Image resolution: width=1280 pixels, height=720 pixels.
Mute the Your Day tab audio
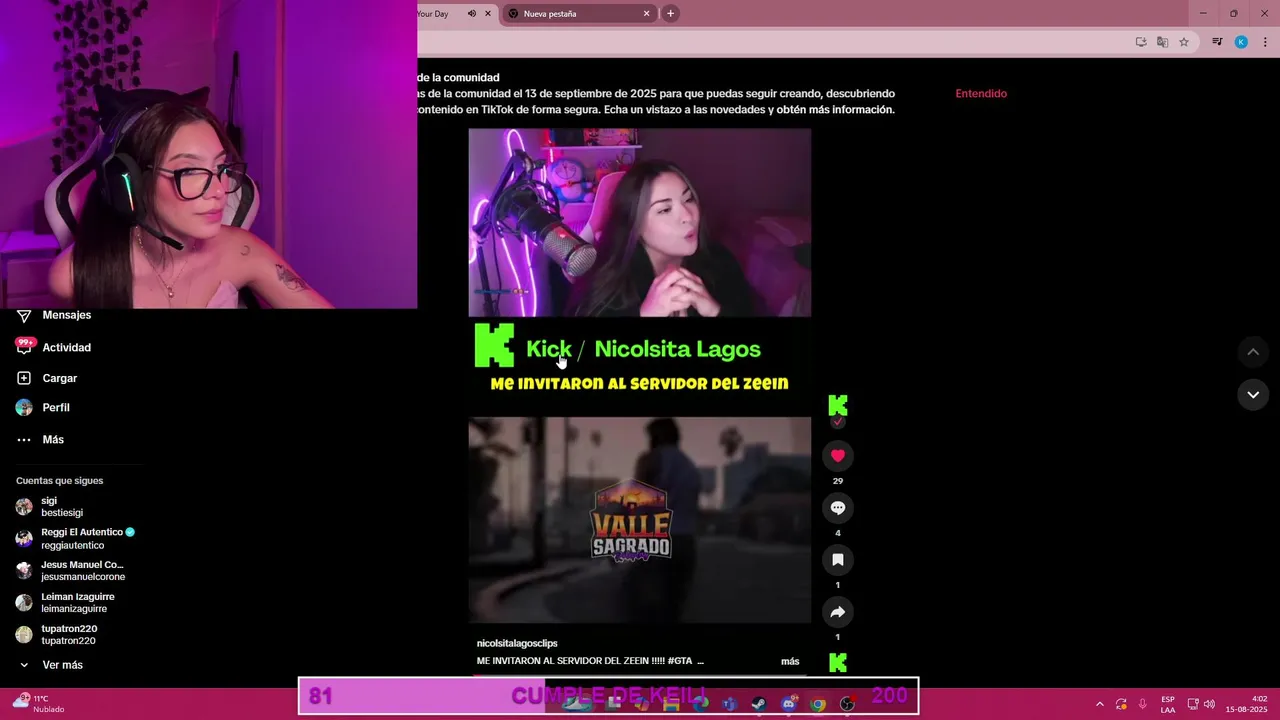click(471, 14)
